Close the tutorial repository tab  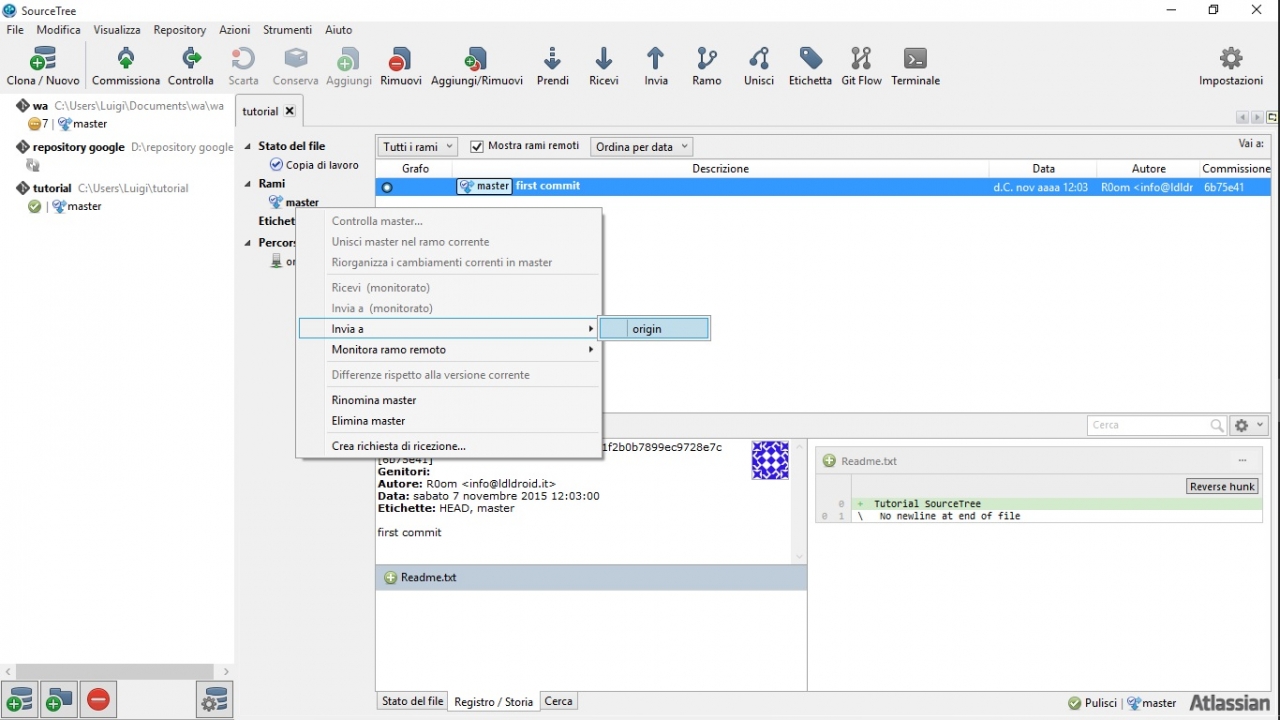pyautogui.click(x=290, y=111)
